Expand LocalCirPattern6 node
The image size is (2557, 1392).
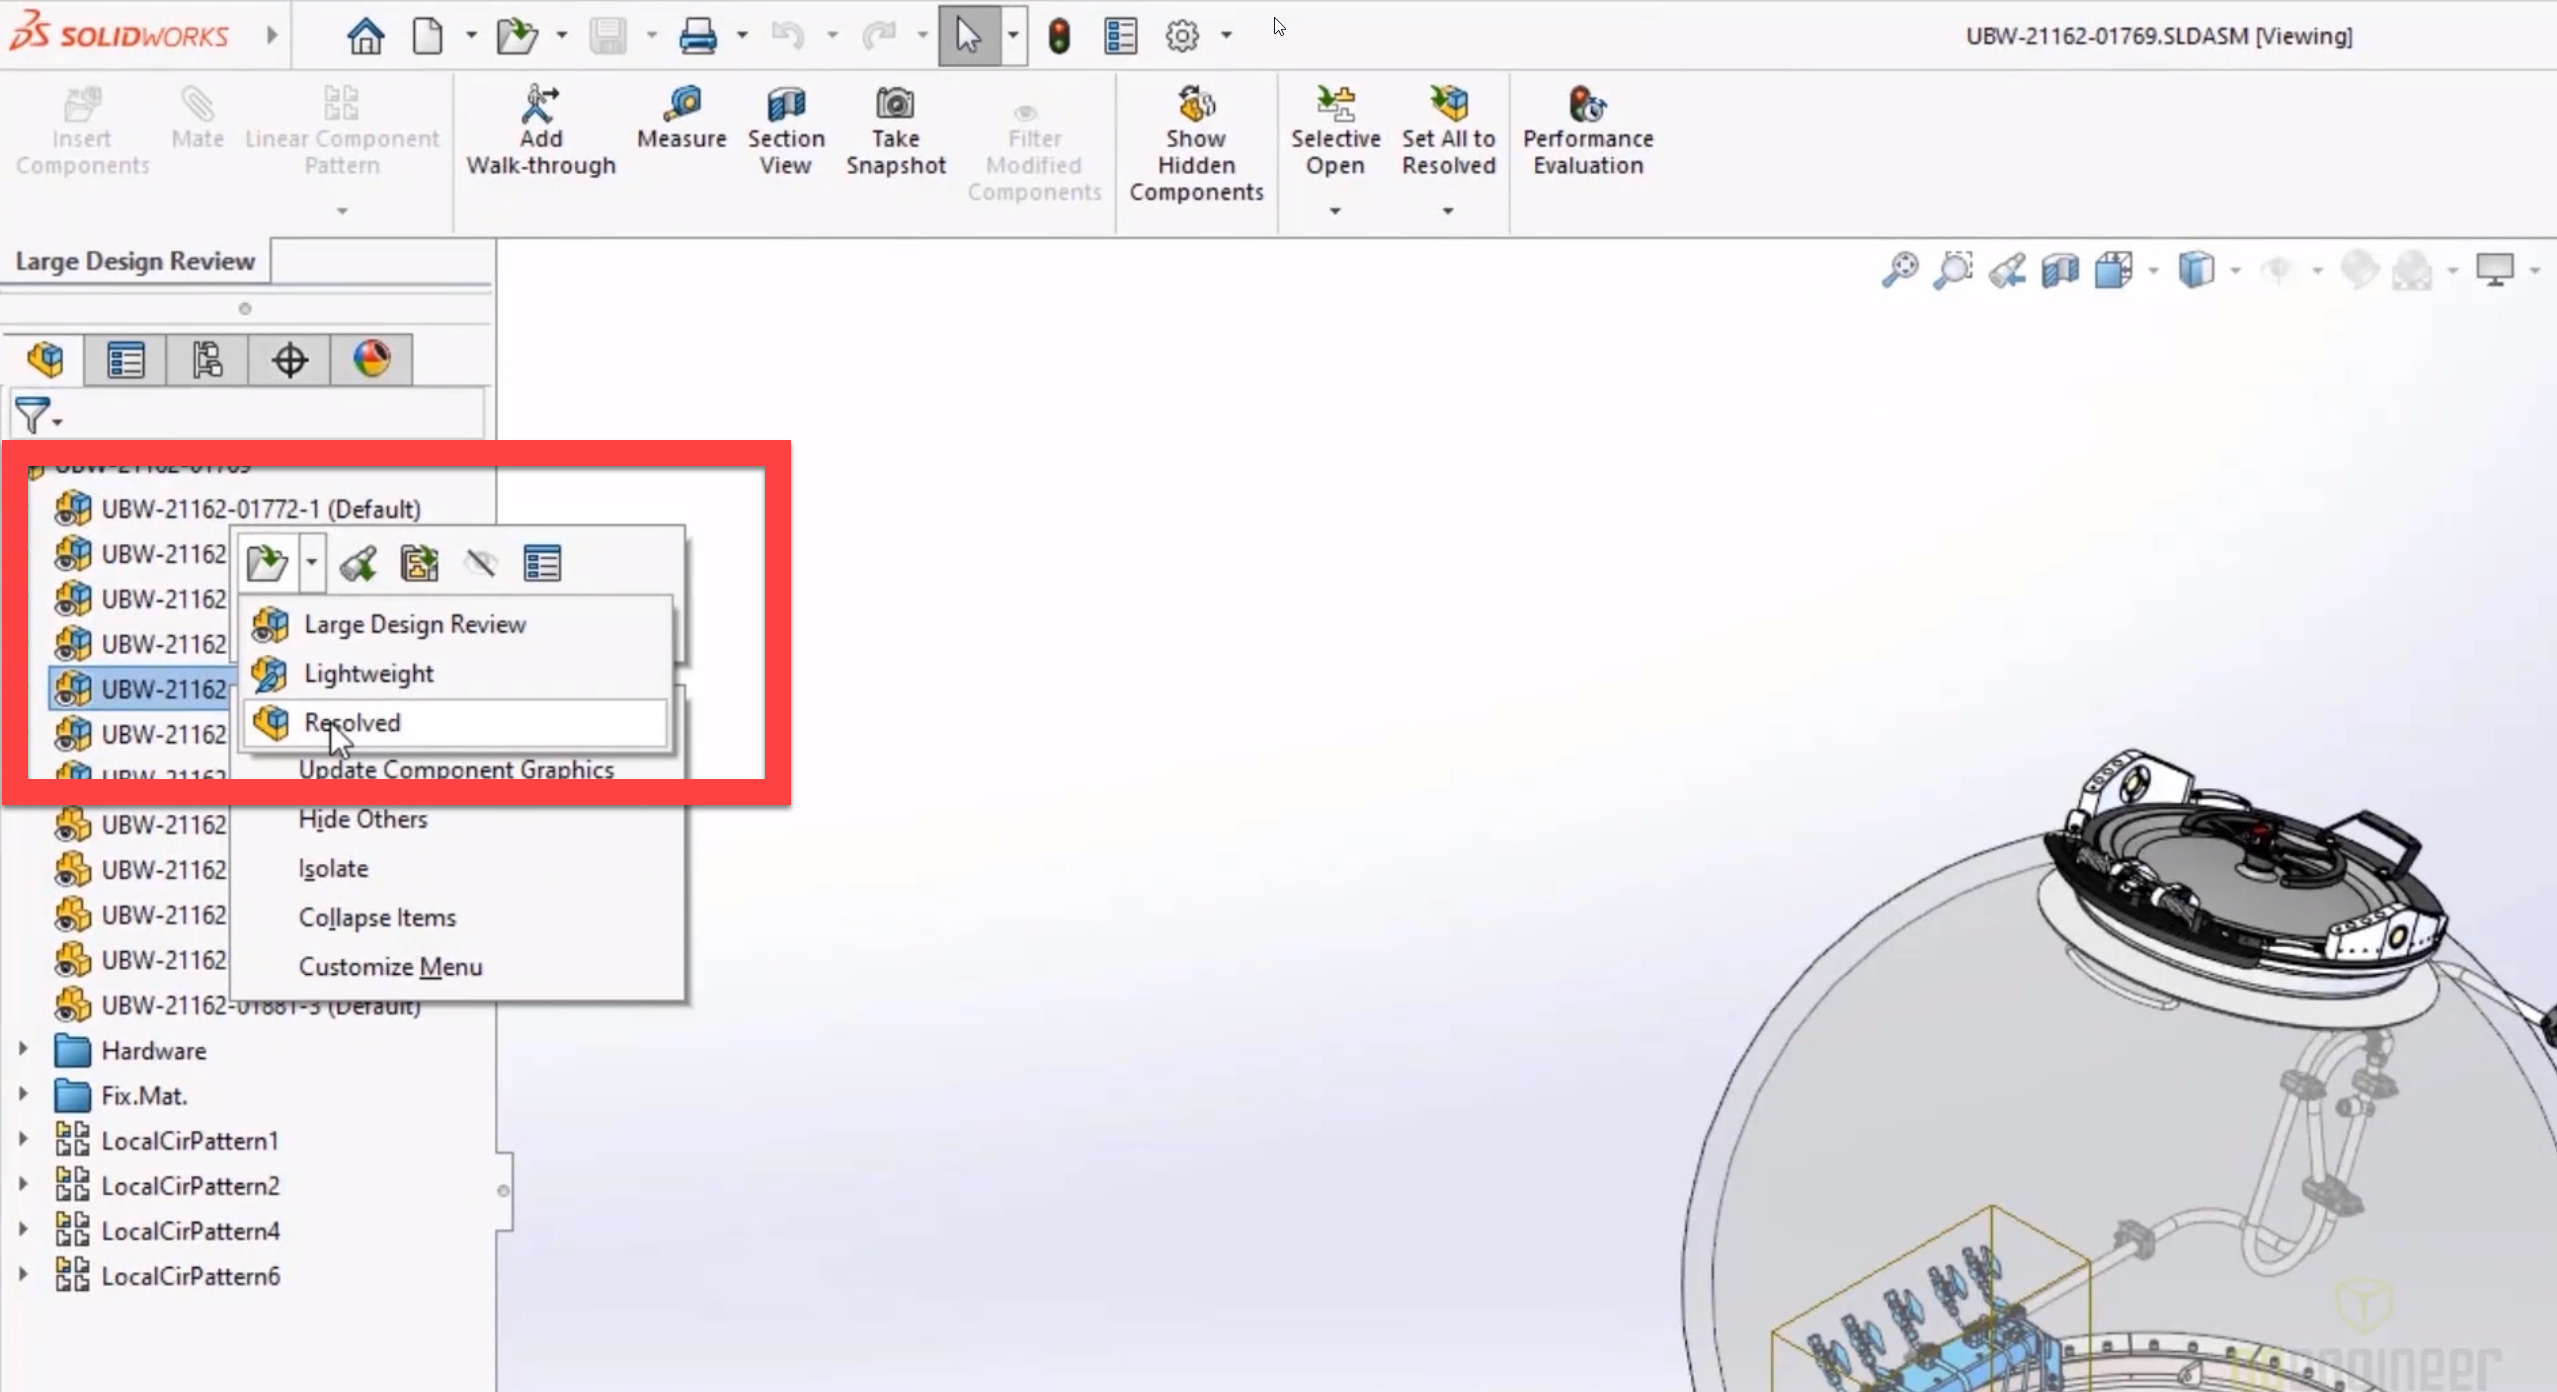[23, 1274]
